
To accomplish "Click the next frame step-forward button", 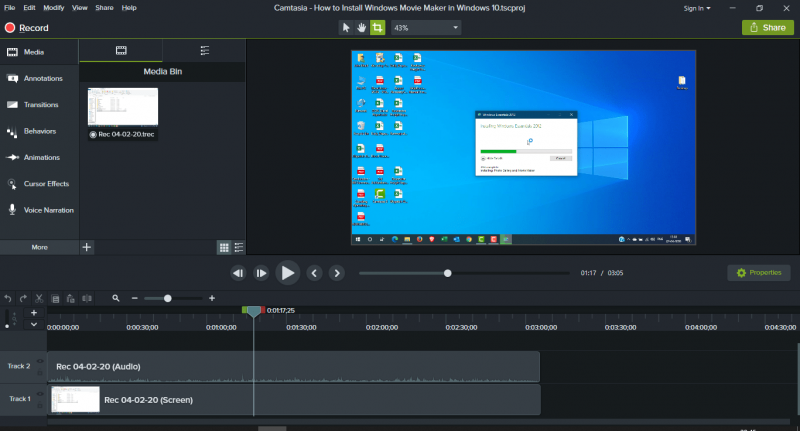I will point(261,273).
